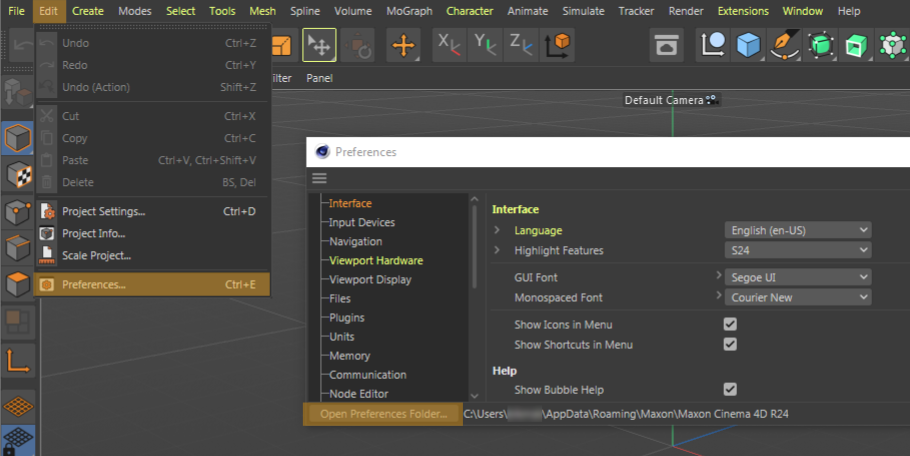Image resolution: width=910 pixels, height=456 pixels.
Task: Select Viewport Hardware in preferences tree
Action: point(376,261)
